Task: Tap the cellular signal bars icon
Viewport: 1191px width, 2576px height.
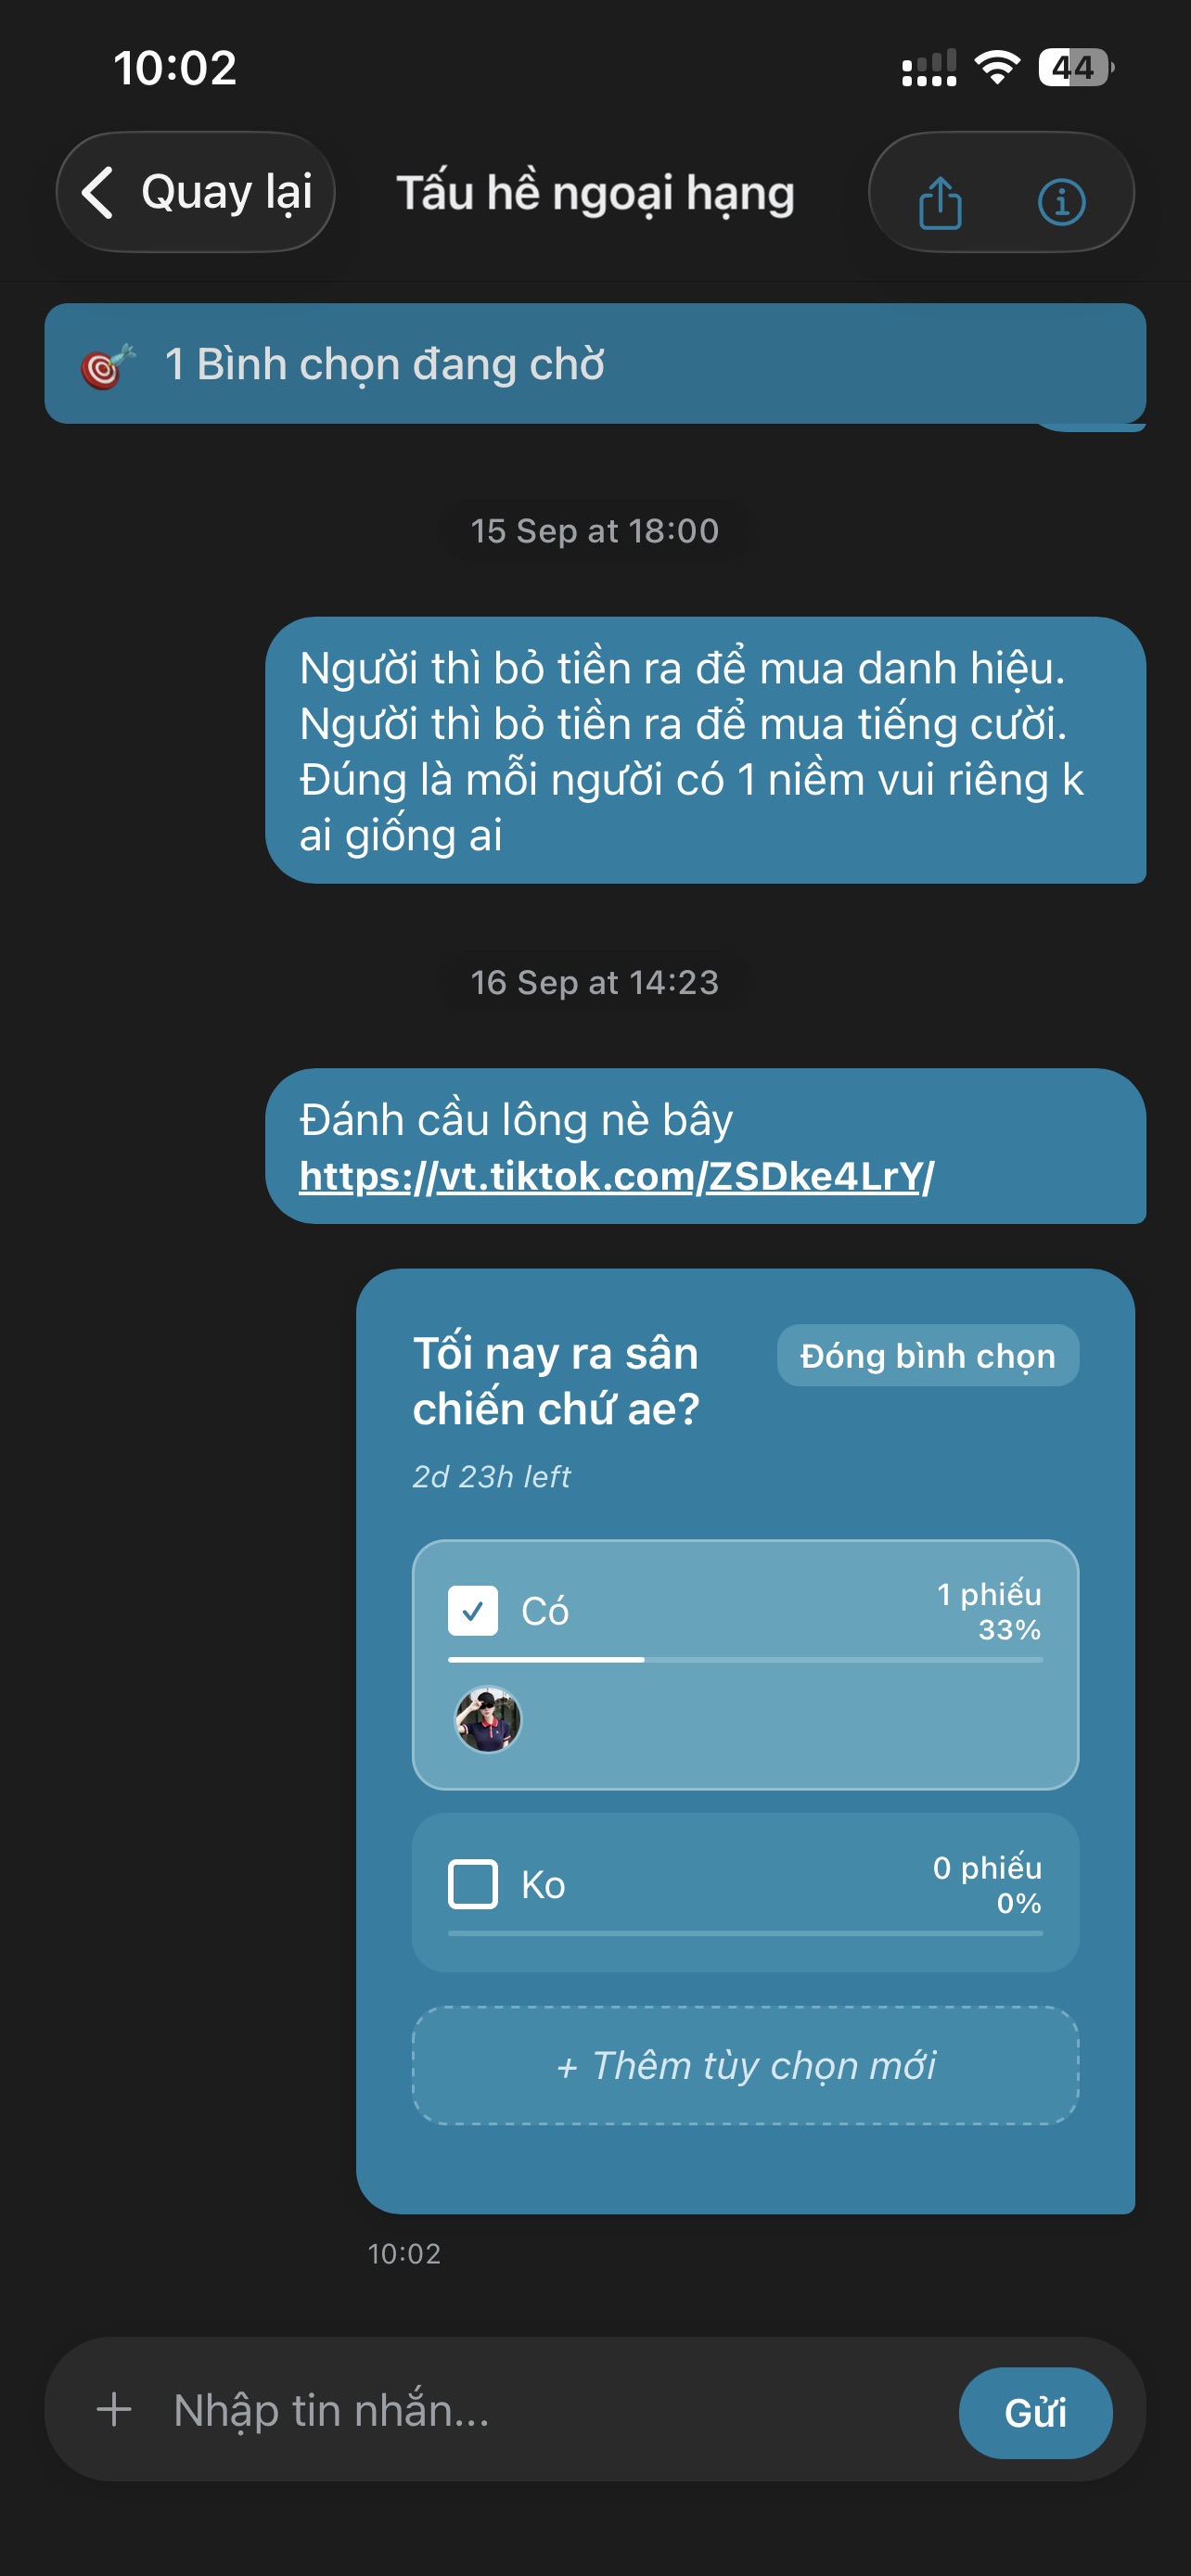Action: point(929,69)
